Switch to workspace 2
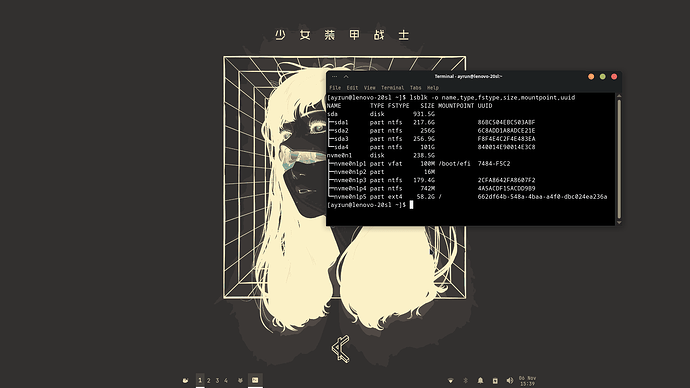690x388 pixels. click(209, 381)
